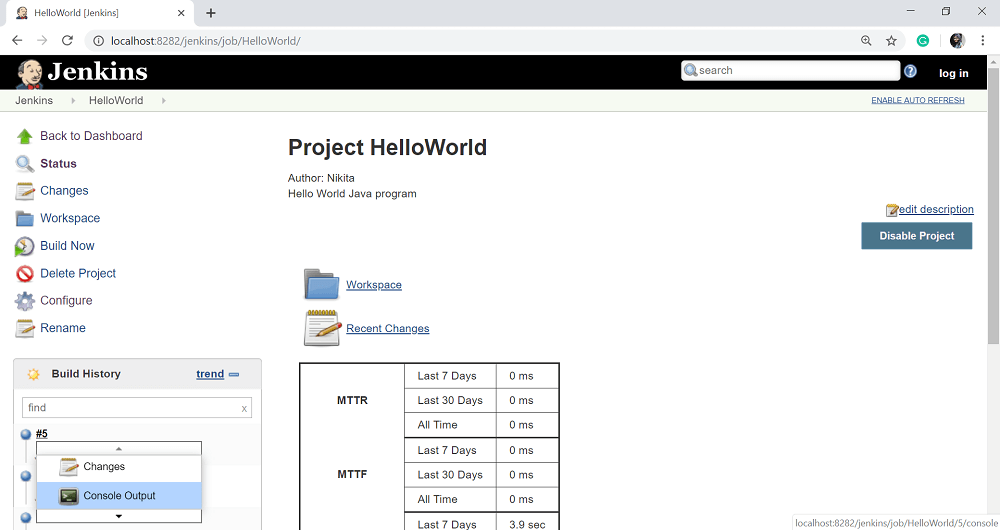Image resolution: width=1000 pixels, height=530 pixels.
Task: Click the Console Output terminal icon
Action: 68,496
